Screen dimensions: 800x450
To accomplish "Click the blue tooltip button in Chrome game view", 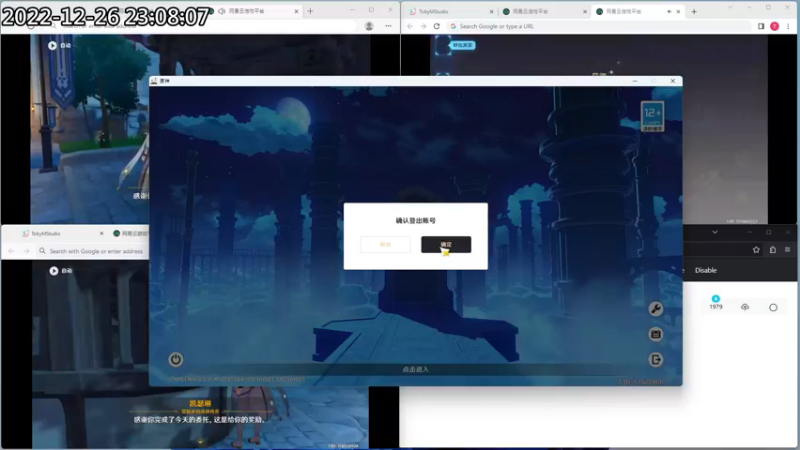I will (x=463, y=45).
